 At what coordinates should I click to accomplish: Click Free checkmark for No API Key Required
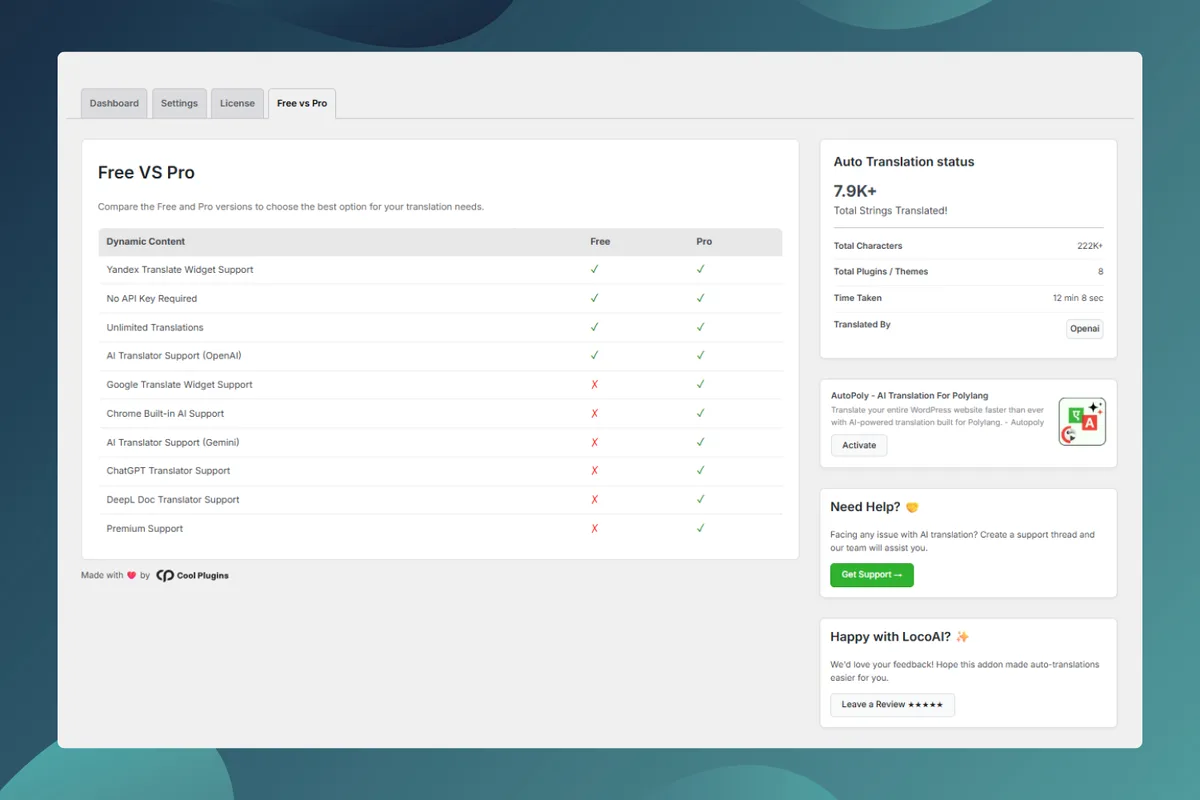click(x=595, y=298)
